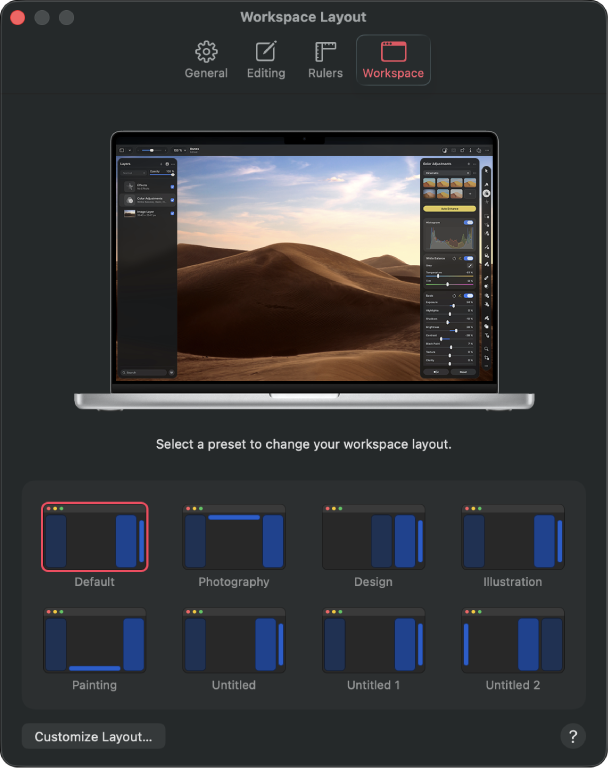
Task: Choose the Design workspace preset
Action: [x=373, y=537]
